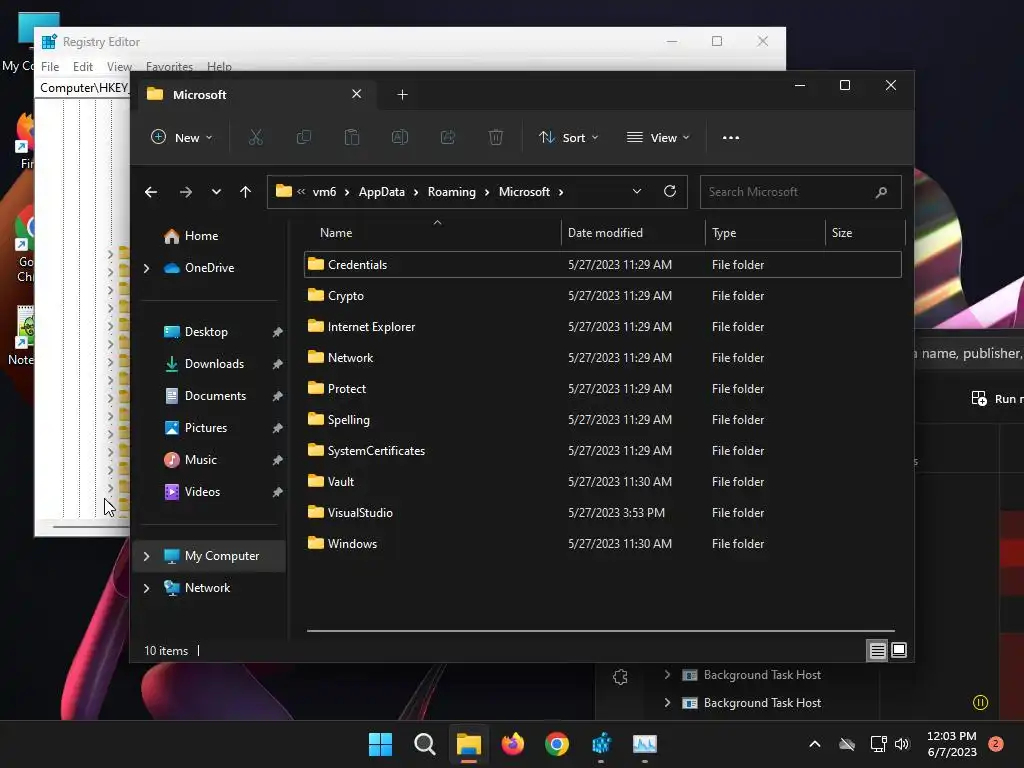Open Help menu in Registry Editor

[219, 67]
